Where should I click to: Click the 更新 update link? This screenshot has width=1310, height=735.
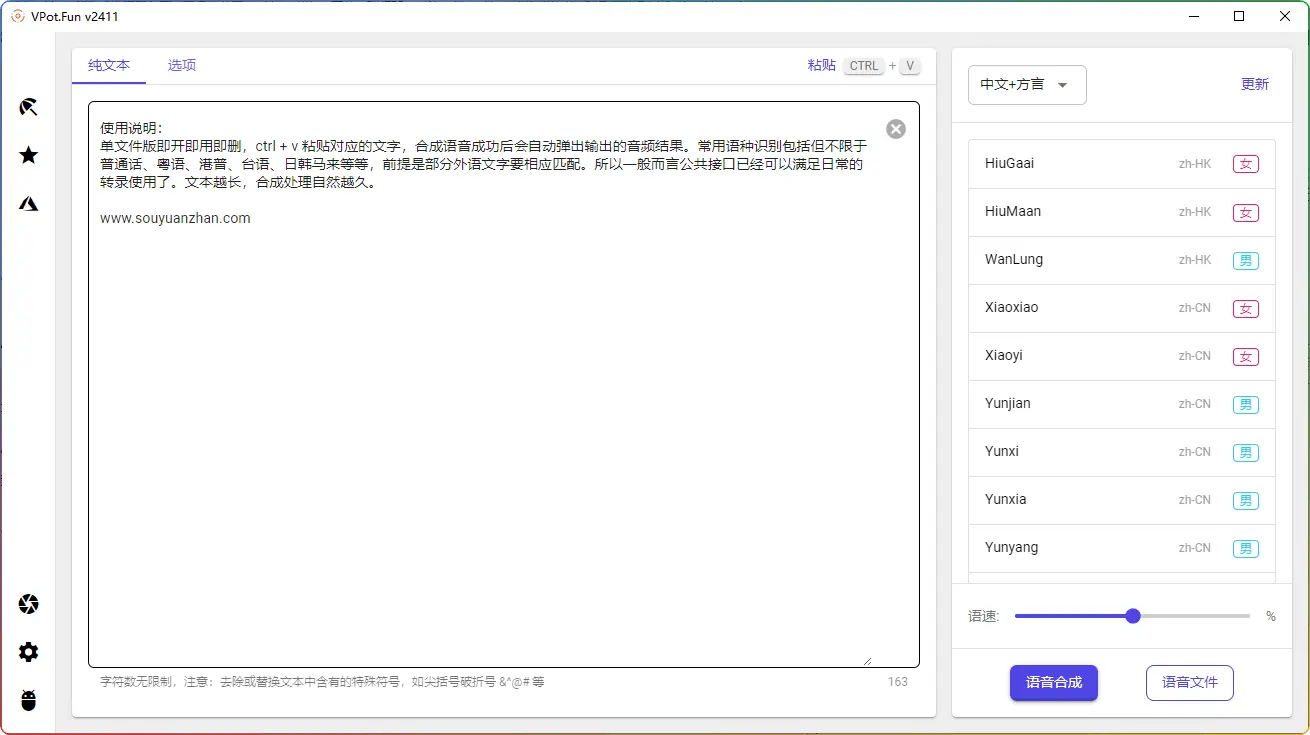[1255, 84]
